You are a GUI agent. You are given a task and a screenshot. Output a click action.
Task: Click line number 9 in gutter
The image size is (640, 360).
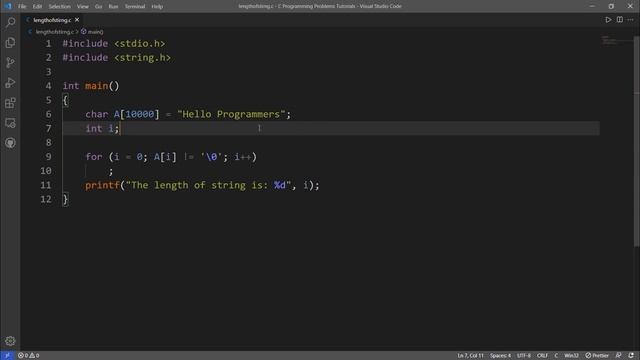(x=48, y=157)
